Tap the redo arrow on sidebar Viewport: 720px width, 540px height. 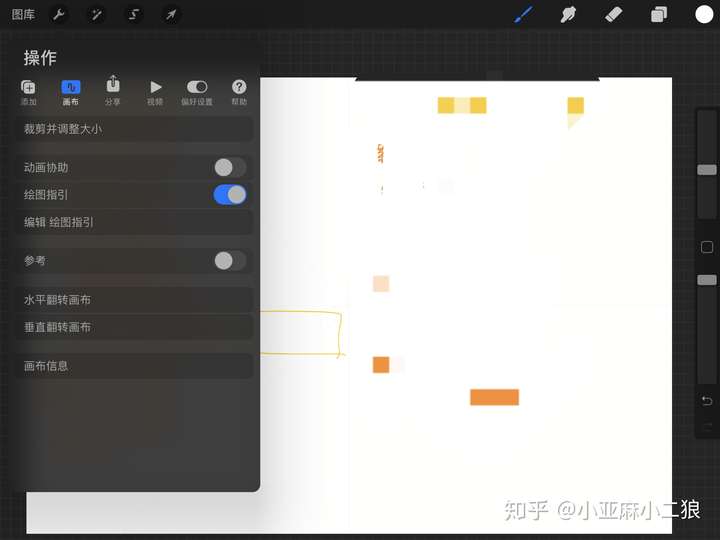click(x=707, y=427)
